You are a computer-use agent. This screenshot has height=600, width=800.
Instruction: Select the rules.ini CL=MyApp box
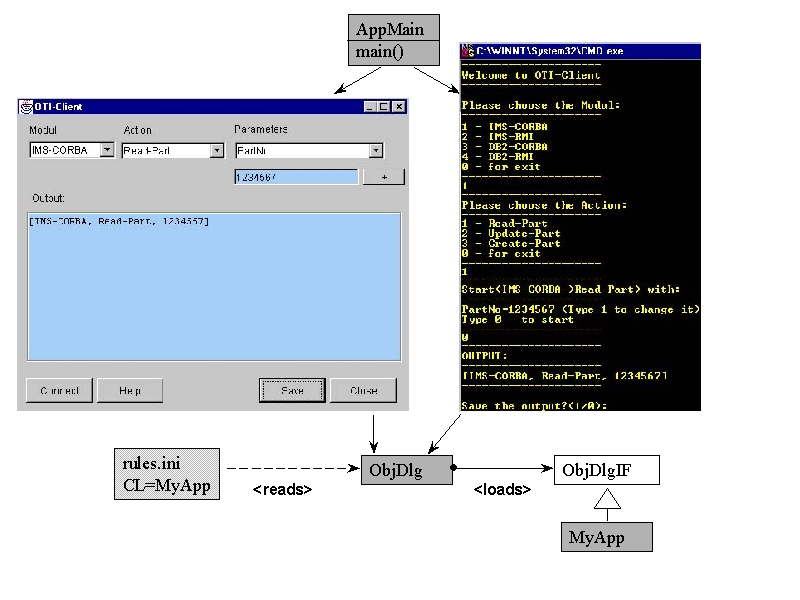167,475
